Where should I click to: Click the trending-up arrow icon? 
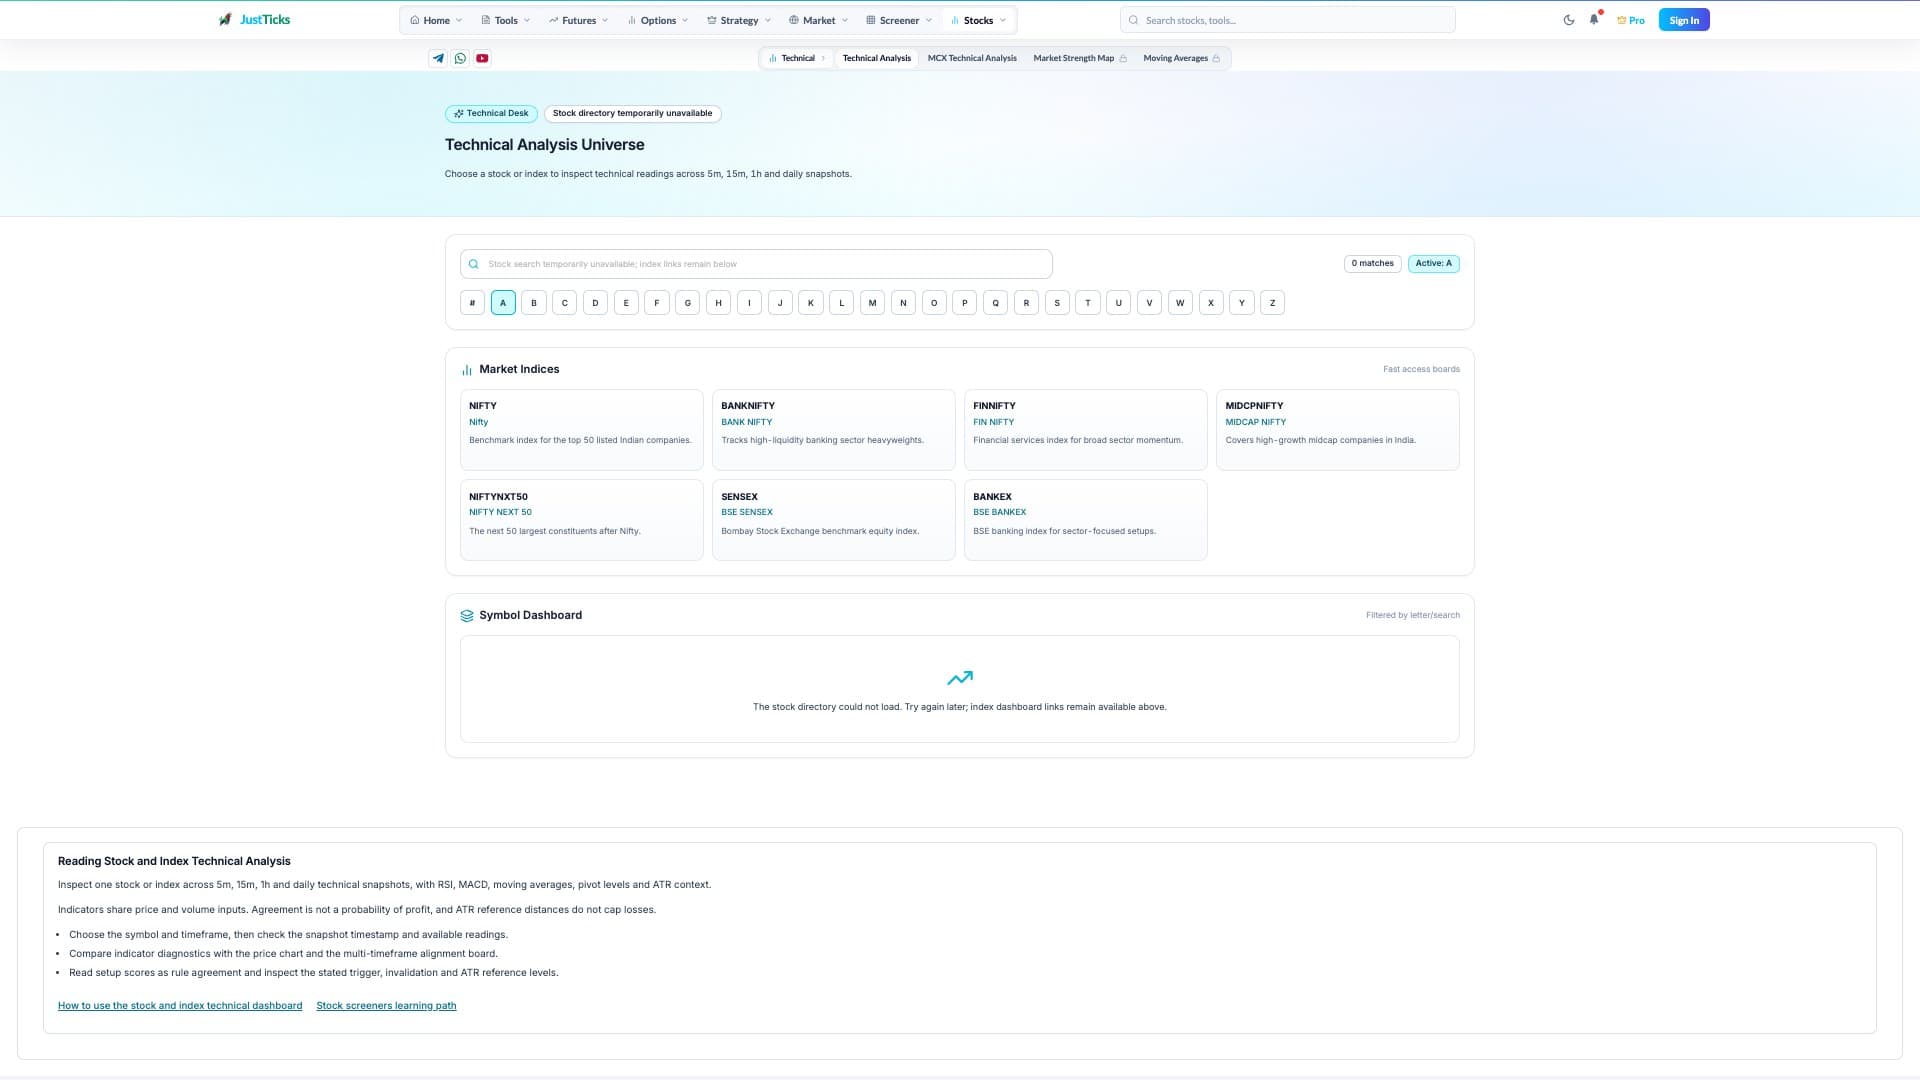click(x=960, y=678)
